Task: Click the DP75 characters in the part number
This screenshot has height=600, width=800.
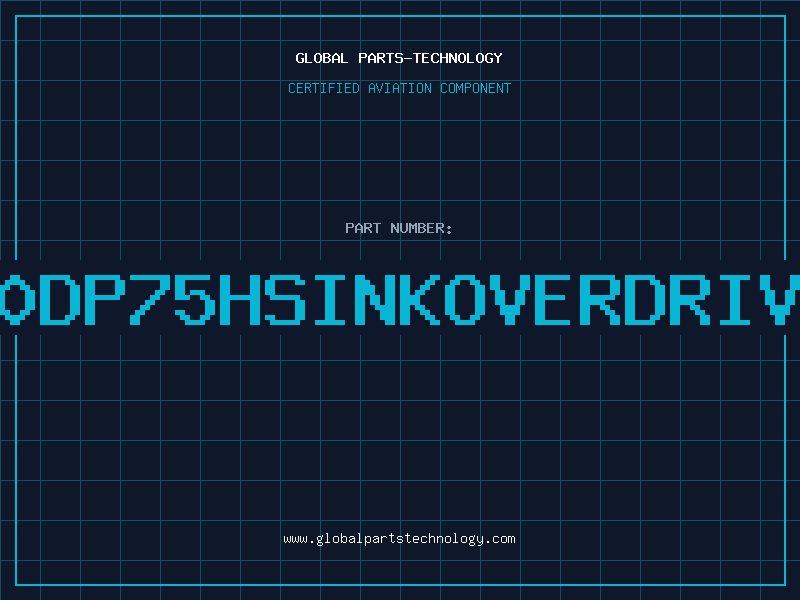Action: (128, 299)
